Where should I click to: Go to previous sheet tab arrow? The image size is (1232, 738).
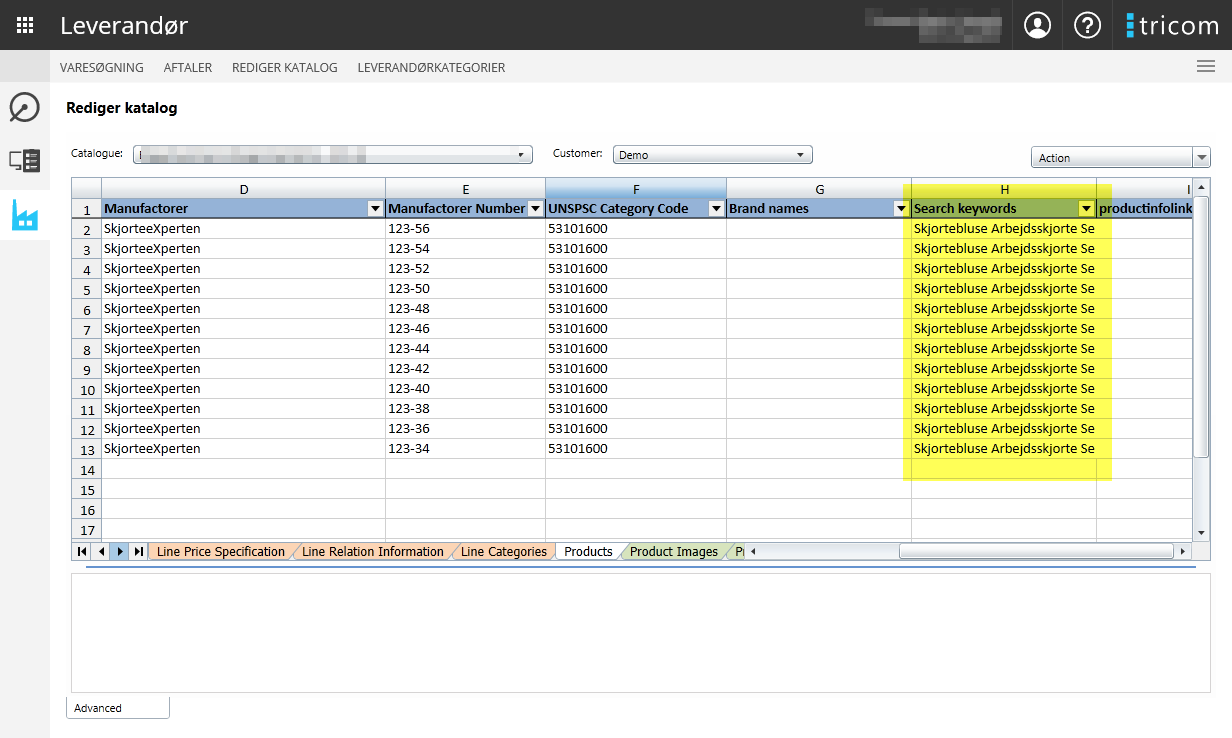click(x=100, y=551)
